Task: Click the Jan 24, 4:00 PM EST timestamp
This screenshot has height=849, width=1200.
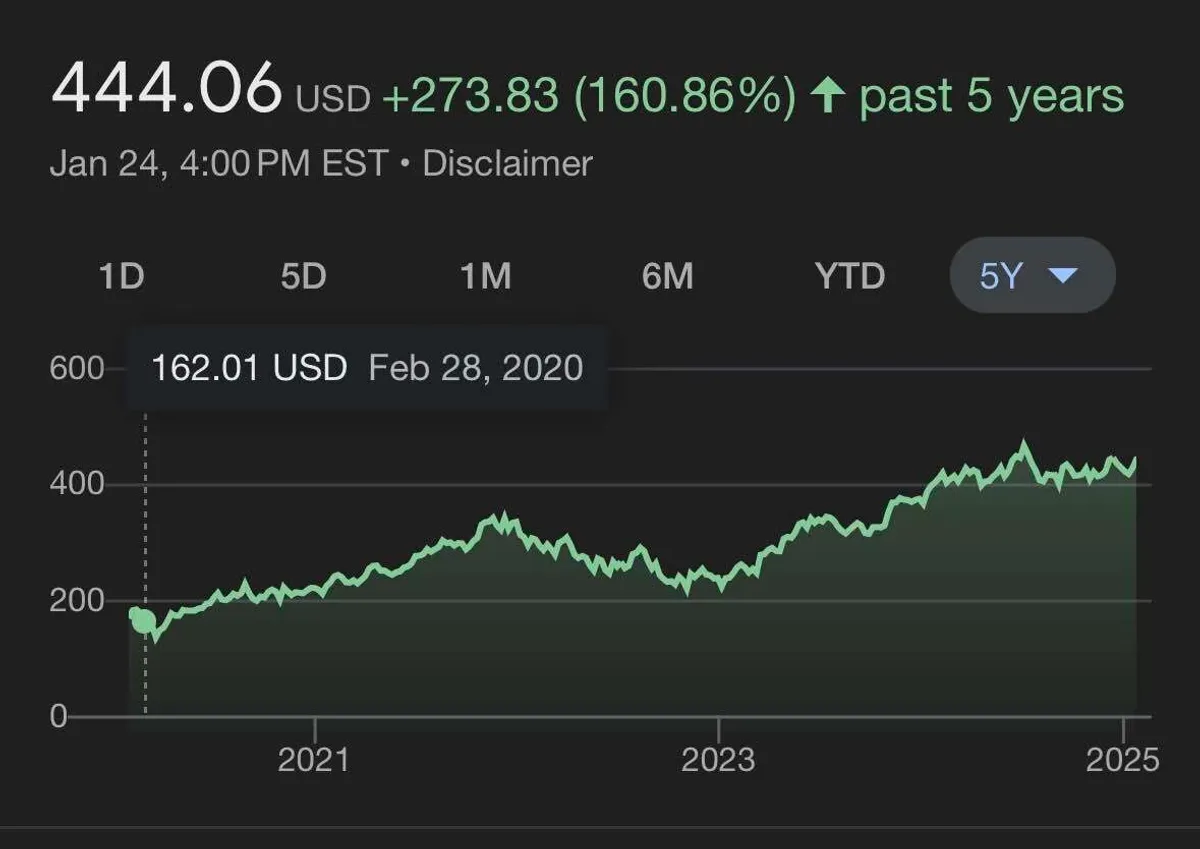Action: (x=218, y=163)
